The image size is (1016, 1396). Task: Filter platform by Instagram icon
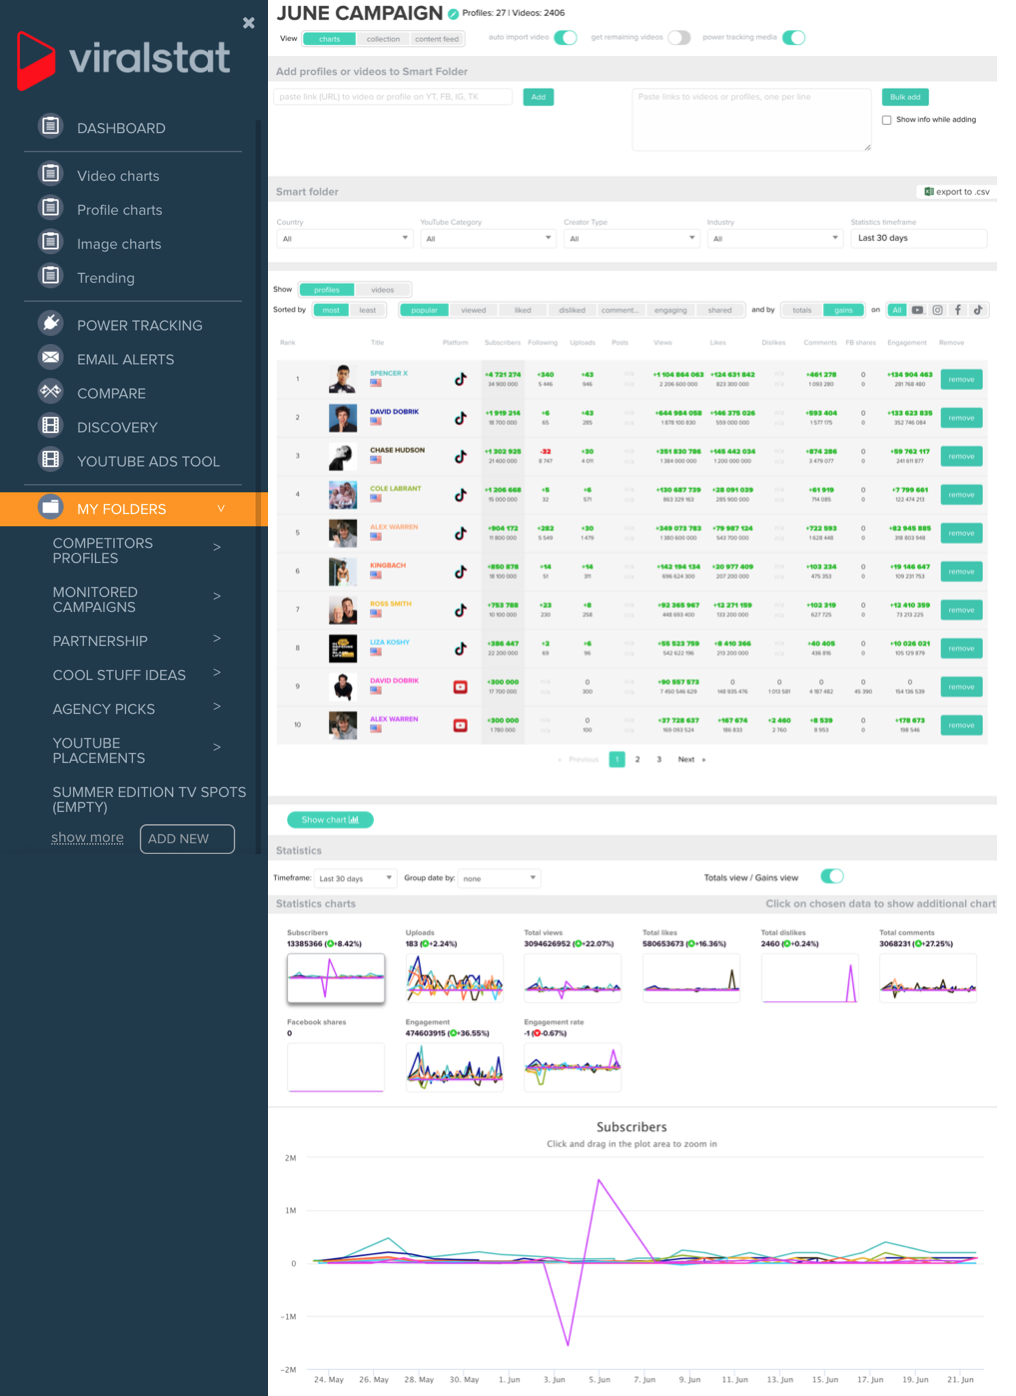tap(937, 310)
